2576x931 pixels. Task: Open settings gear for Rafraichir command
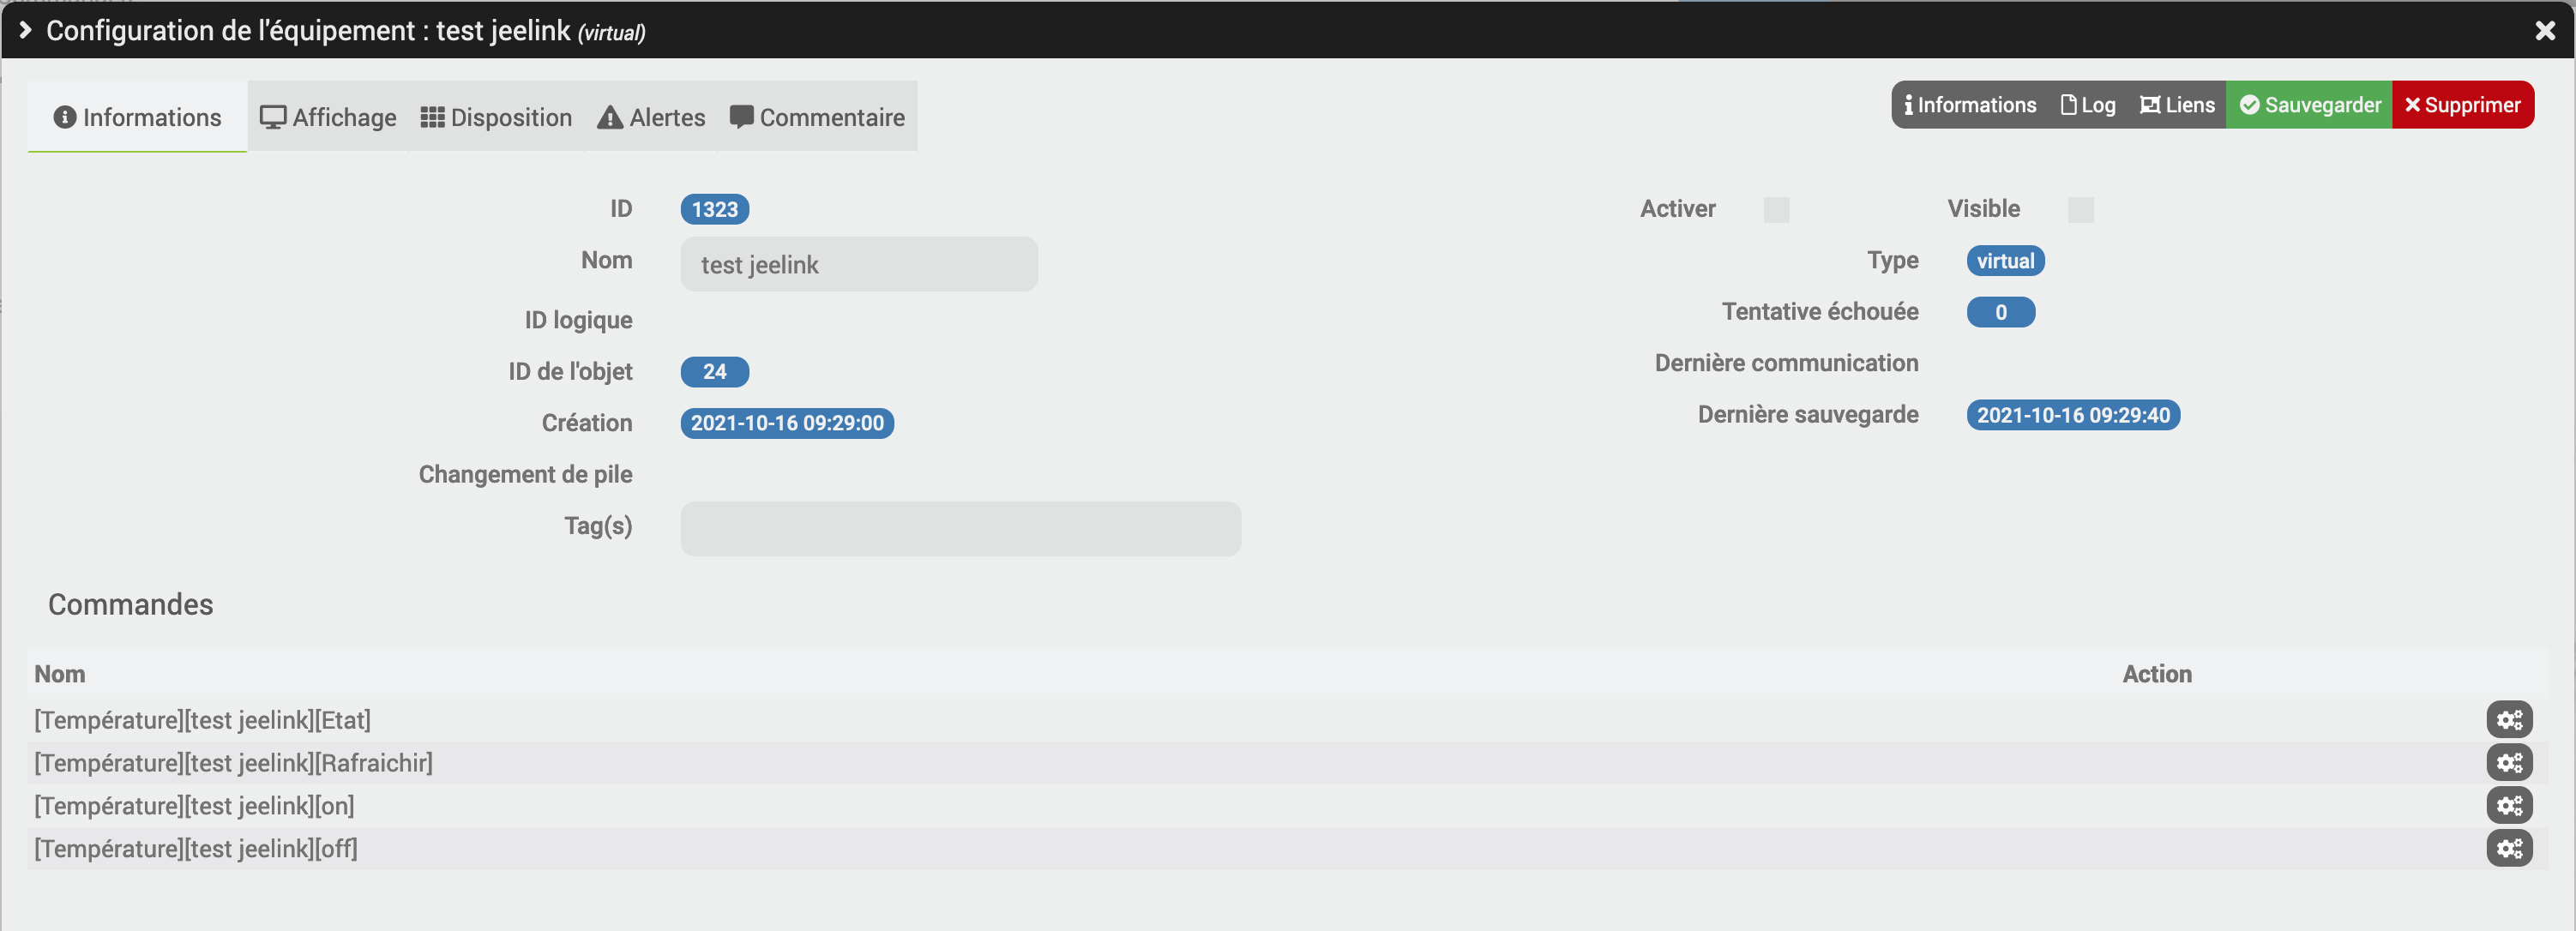coord(2508,763)
